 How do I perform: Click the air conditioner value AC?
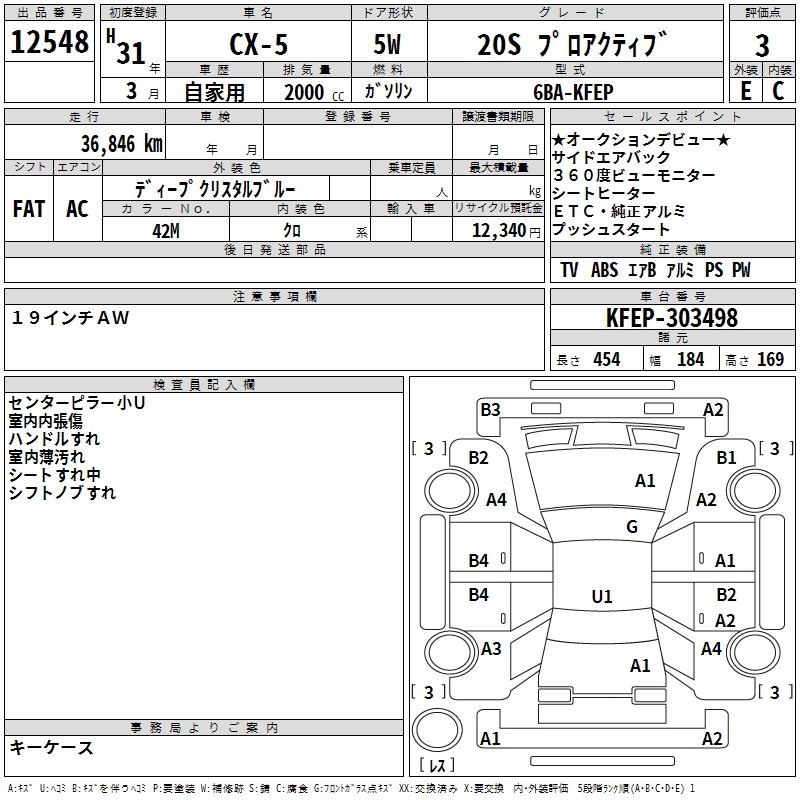(x=78, y=209)
